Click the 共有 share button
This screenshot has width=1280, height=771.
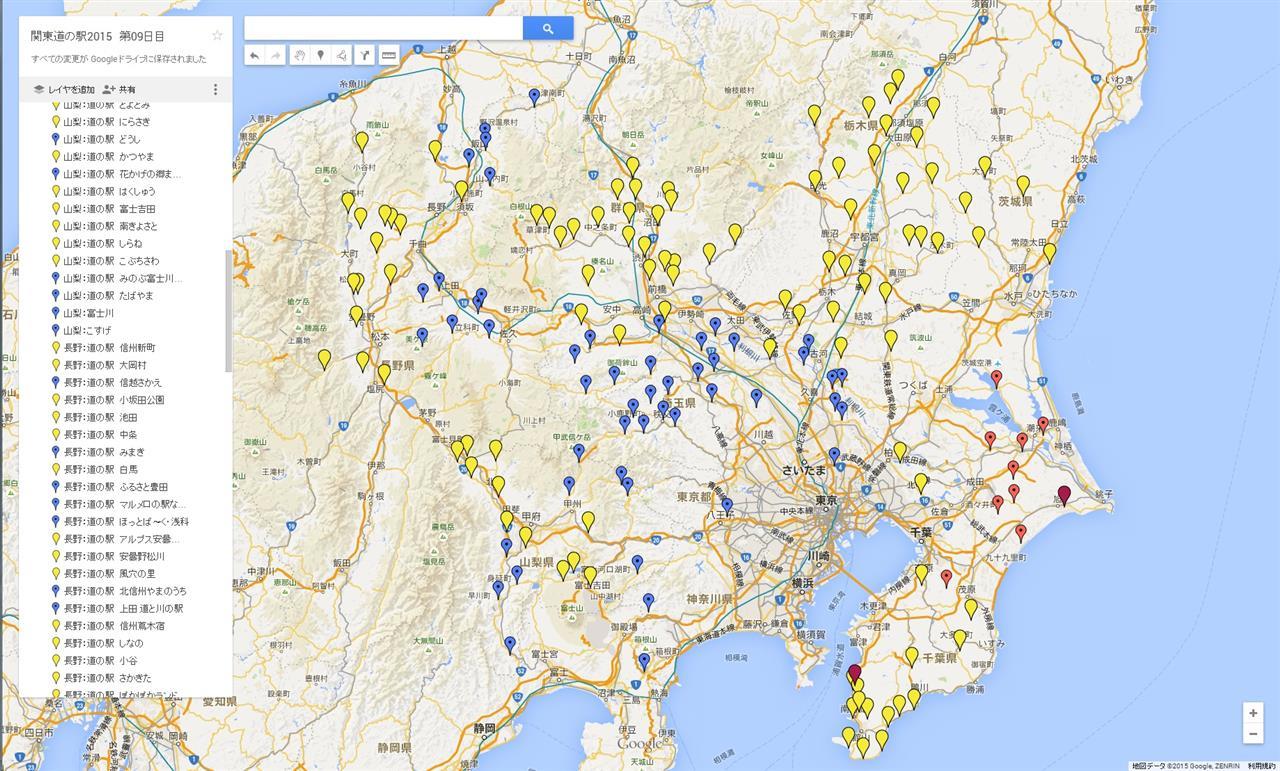point(119,90)
